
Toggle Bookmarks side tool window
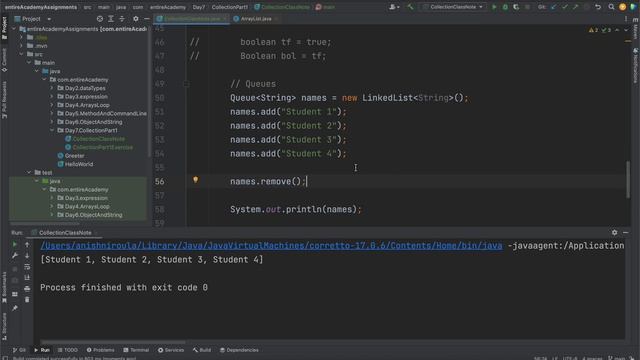4,287
